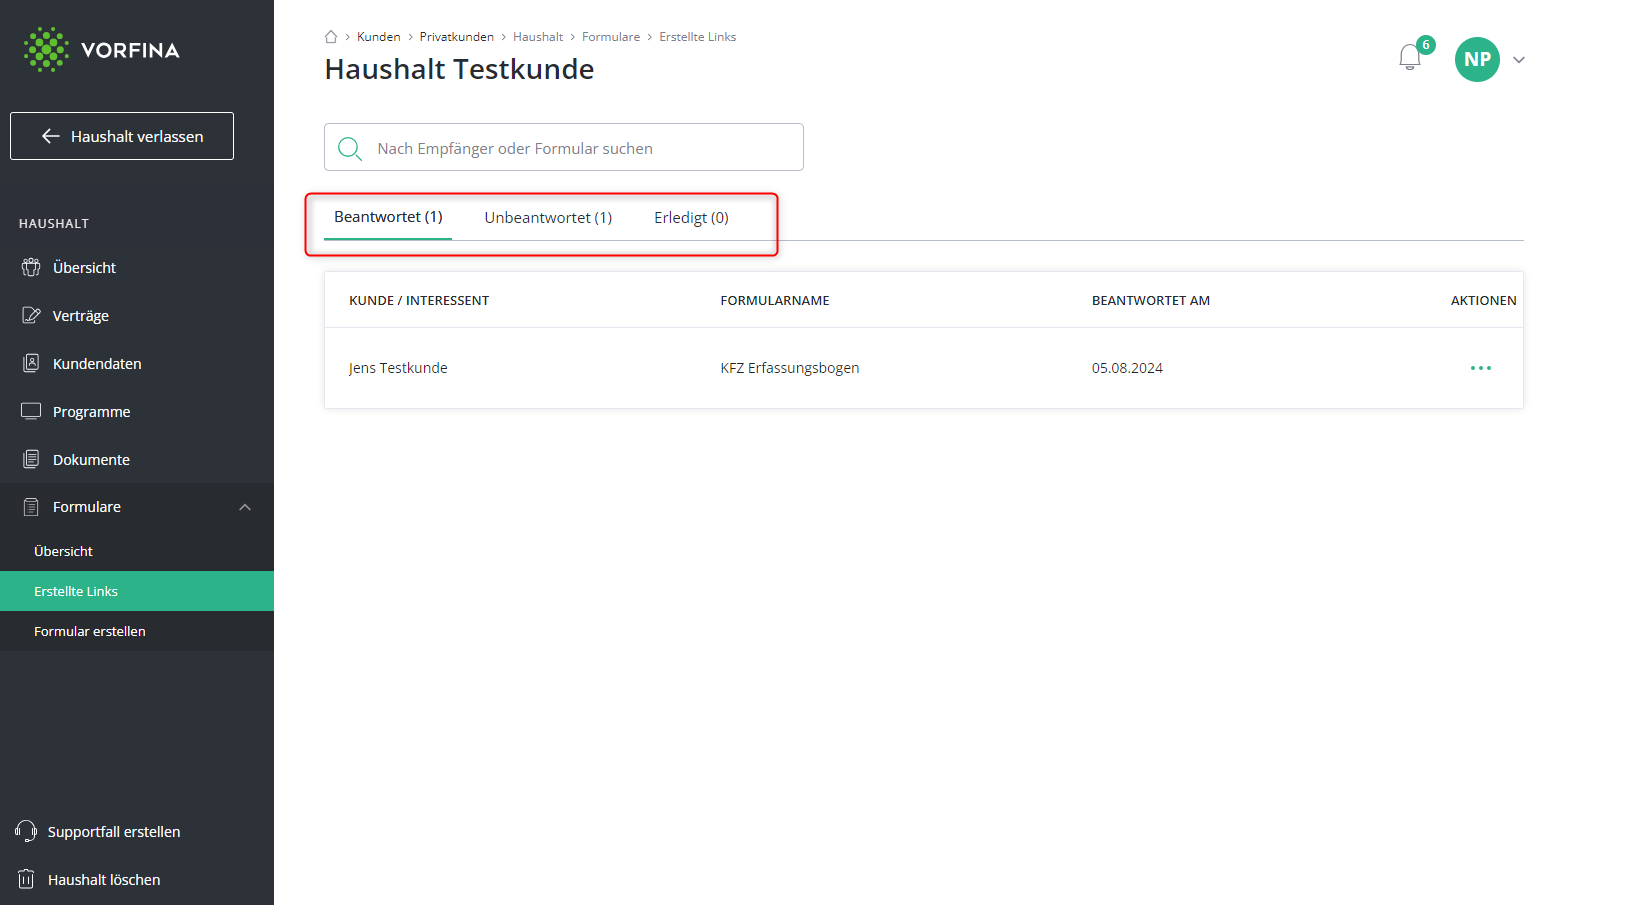
Task: Collapse the Formulare submenu chevron
Action: 245,507
